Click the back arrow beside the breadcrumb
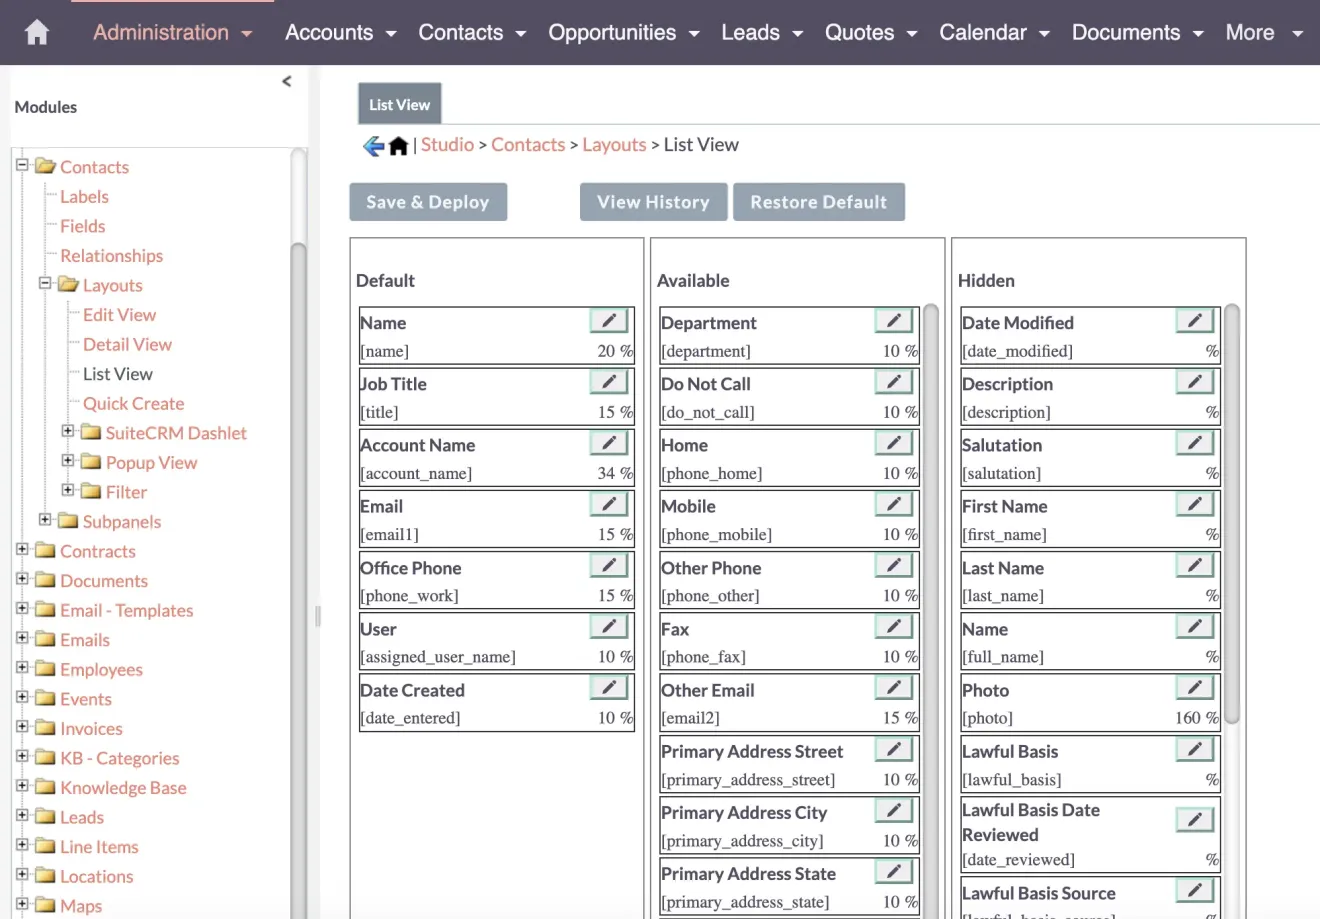 point(371,145)
